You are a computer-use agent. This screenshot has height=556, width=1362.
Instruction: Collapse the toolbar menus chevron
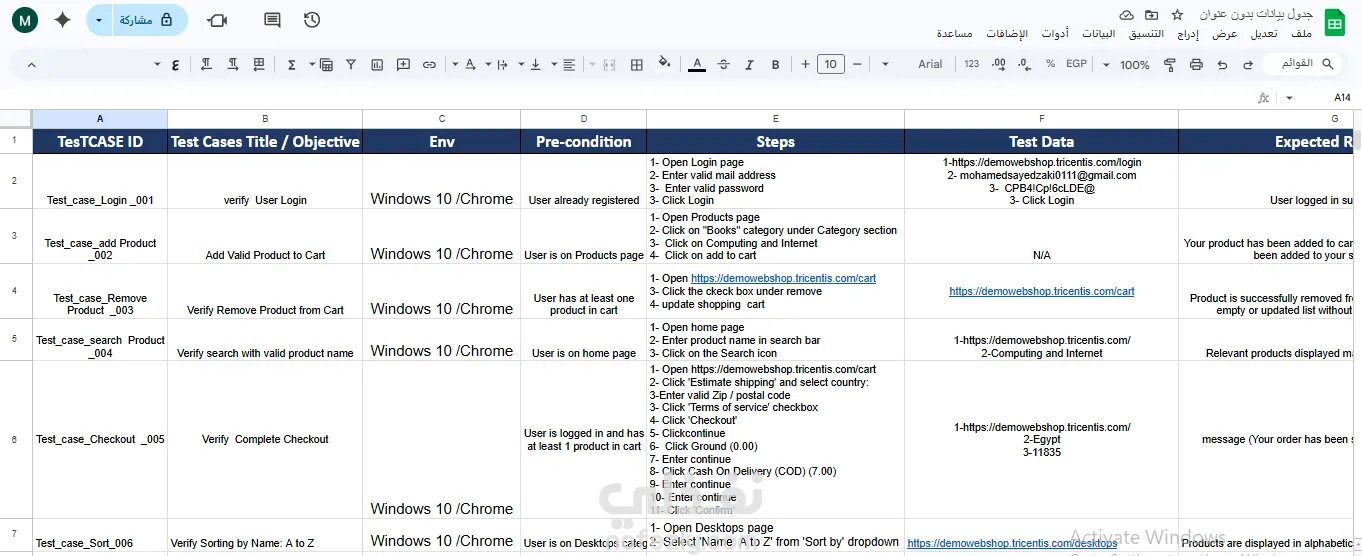click(x=31, y=65)
